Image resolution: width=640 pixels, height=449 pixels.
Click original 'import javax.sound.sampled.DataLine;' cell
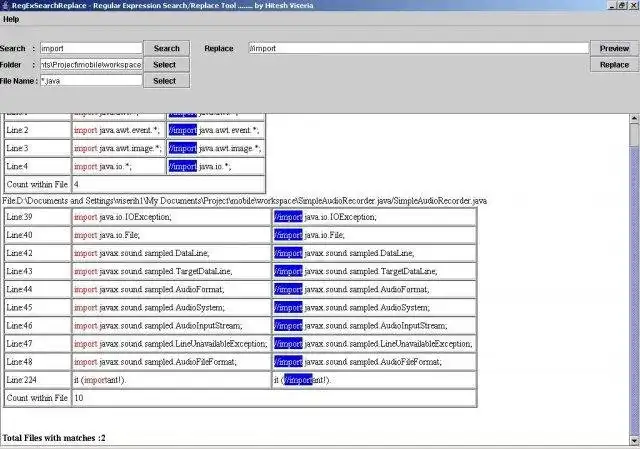tap(171, 253)
